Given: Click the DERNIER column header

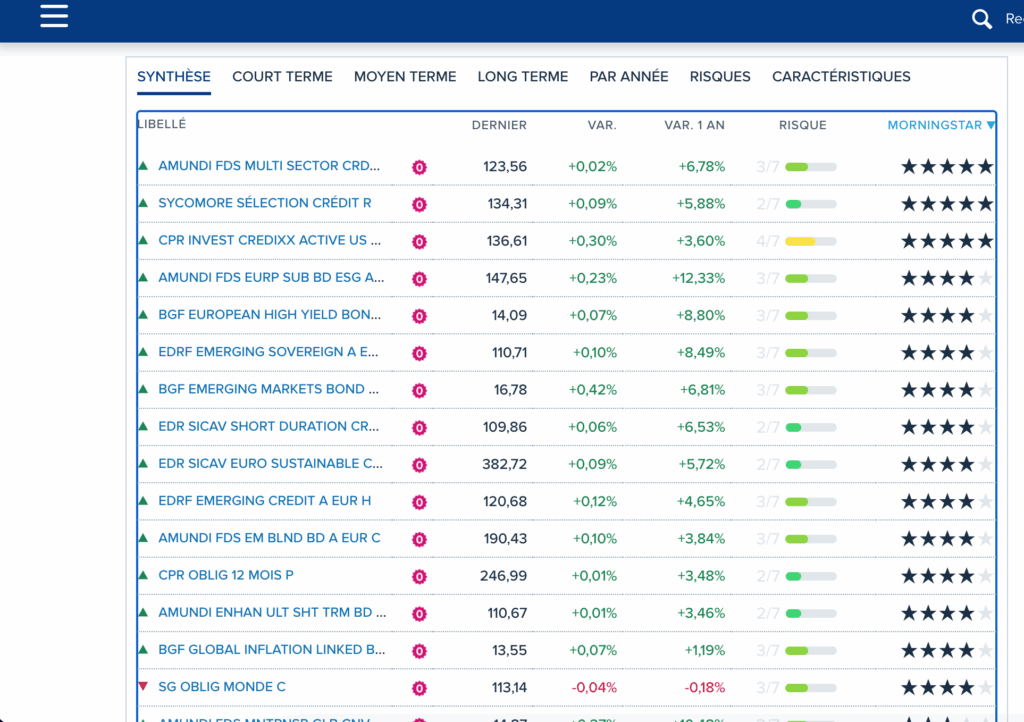Looking at the screenshot, I should [499, 125].
